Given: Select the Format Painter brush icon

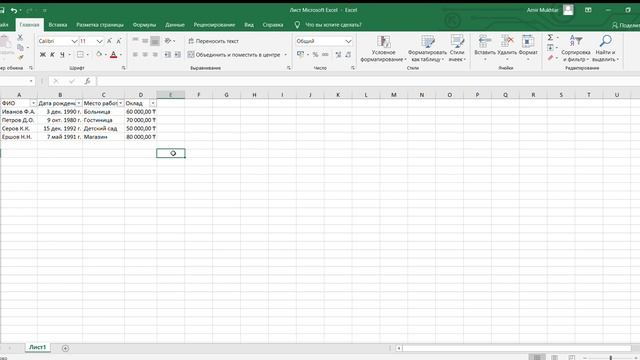Looking at the screenshot, I should (20, 58).
